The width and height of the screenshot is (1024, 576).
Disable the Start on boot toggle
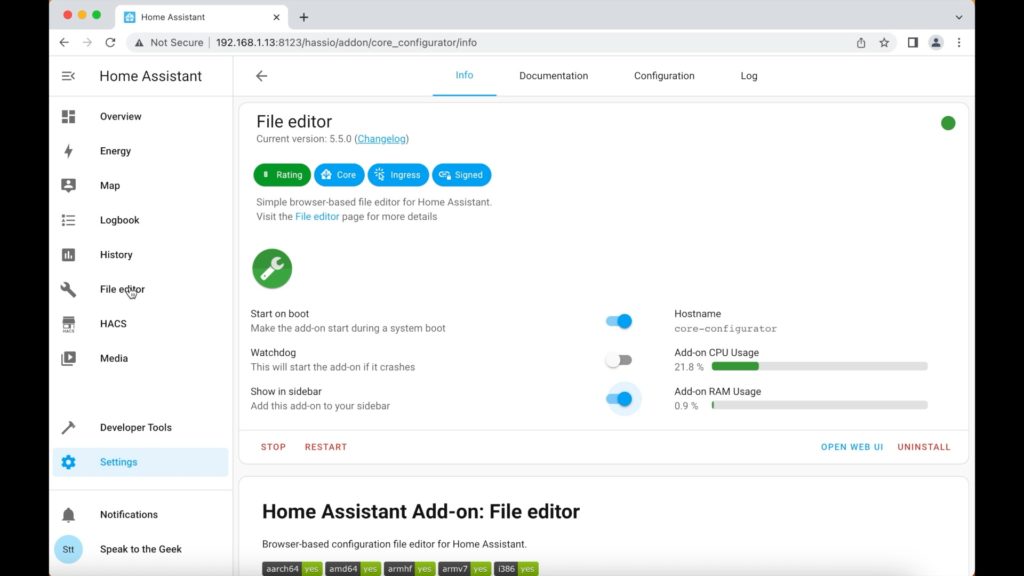point(618,321)
